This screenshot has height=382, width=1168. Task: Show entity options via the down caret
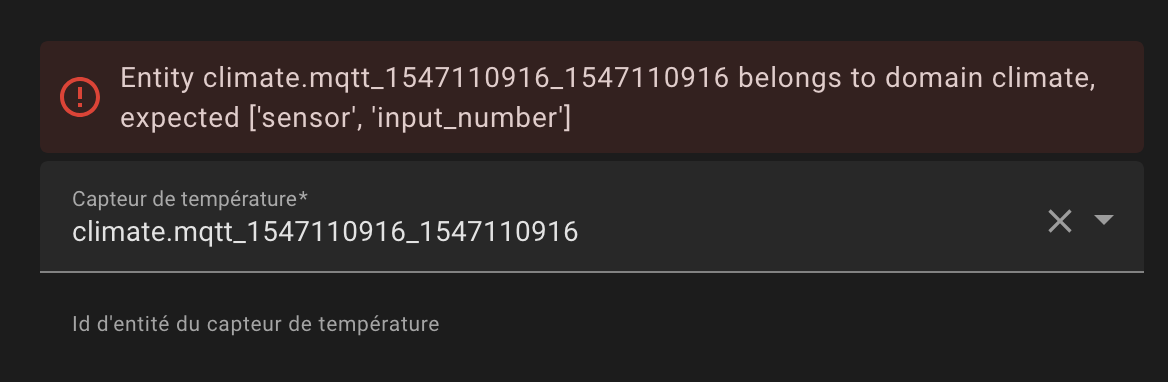pos(1103,220)
